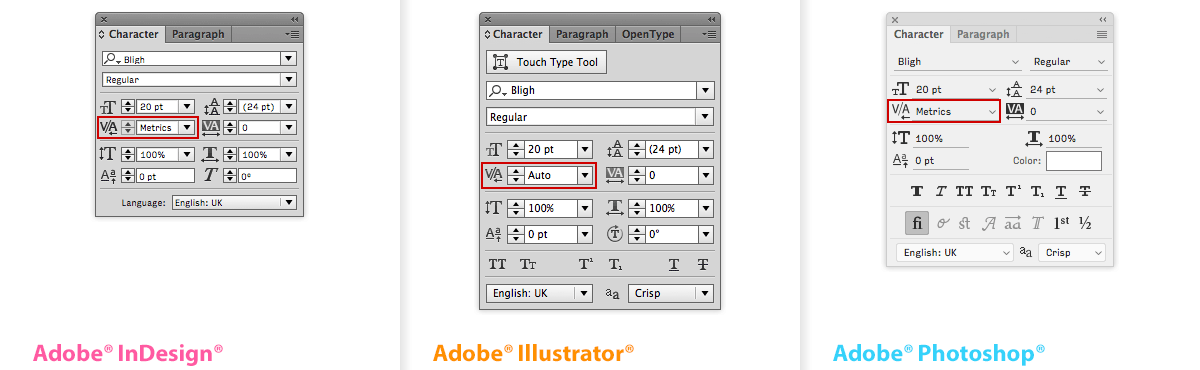Image resolution: width=1200 pixels, height=370 pixels.
Task: Open the Regular font style dropdown in InDesign
Action: click(289, 79)
